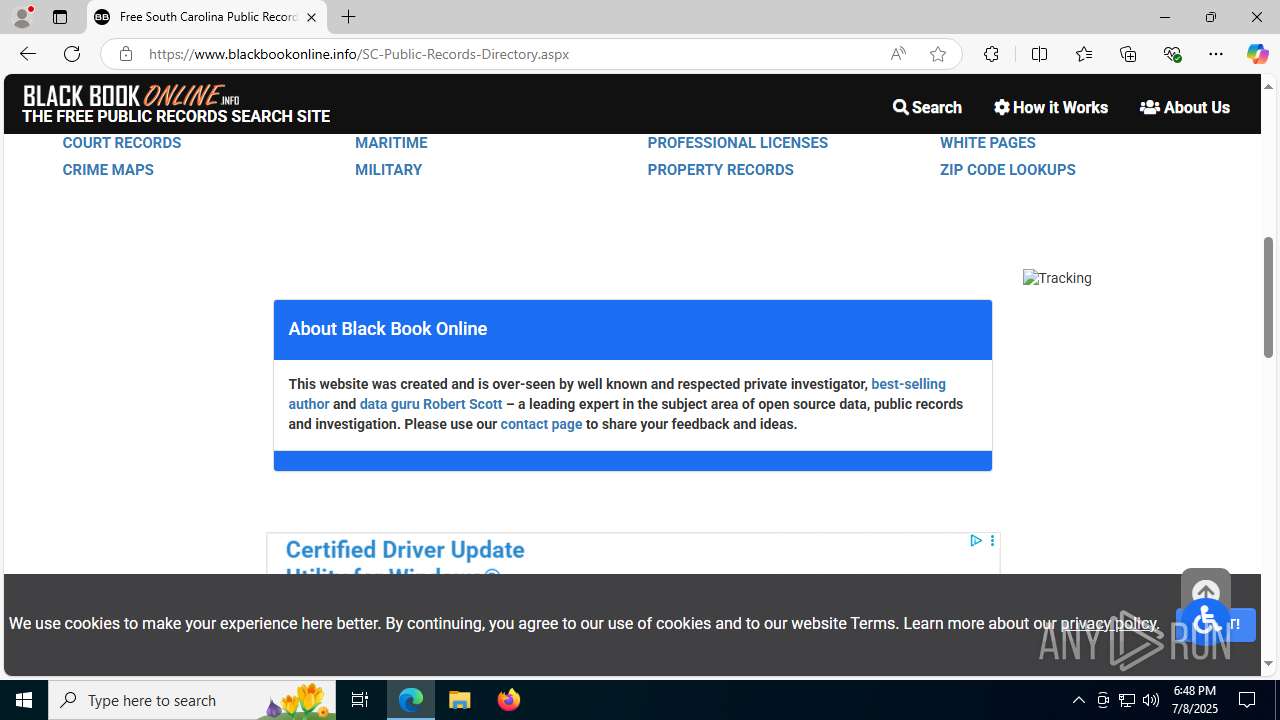The width and height of the screenshot is (1280, 720).
Task: Add page to favorites star icon
Action: tap(938, 54)
